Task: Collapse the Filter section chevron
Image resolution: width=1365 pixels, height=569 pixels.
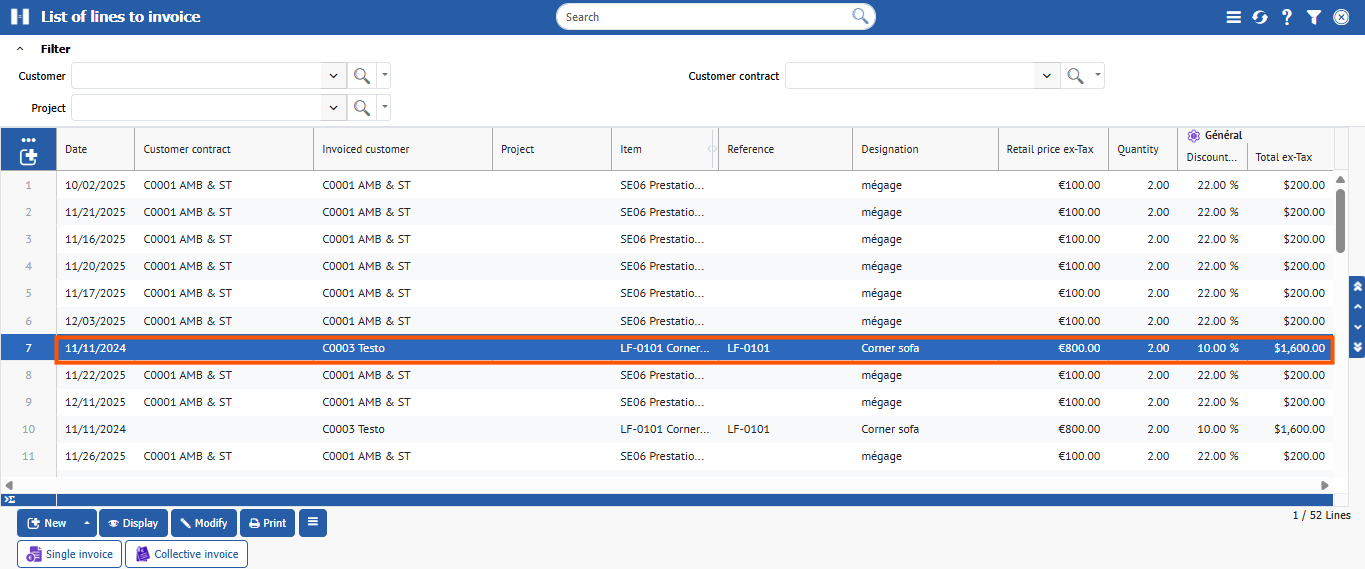Action: [x=20, y=49]
